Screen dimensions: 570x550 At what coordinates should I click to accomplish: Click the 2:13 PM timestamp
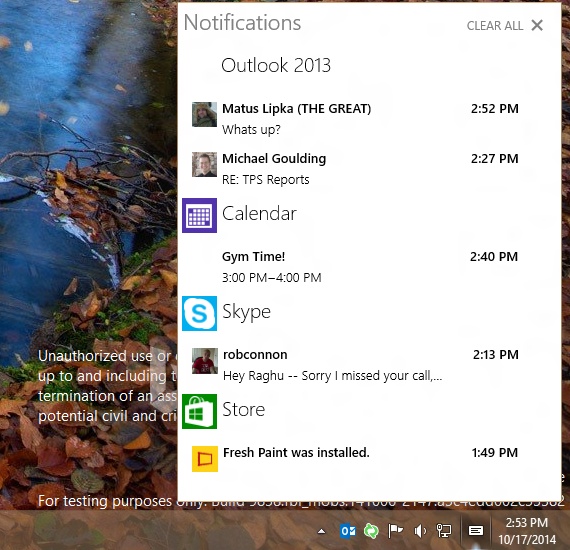tap(495, 354)
